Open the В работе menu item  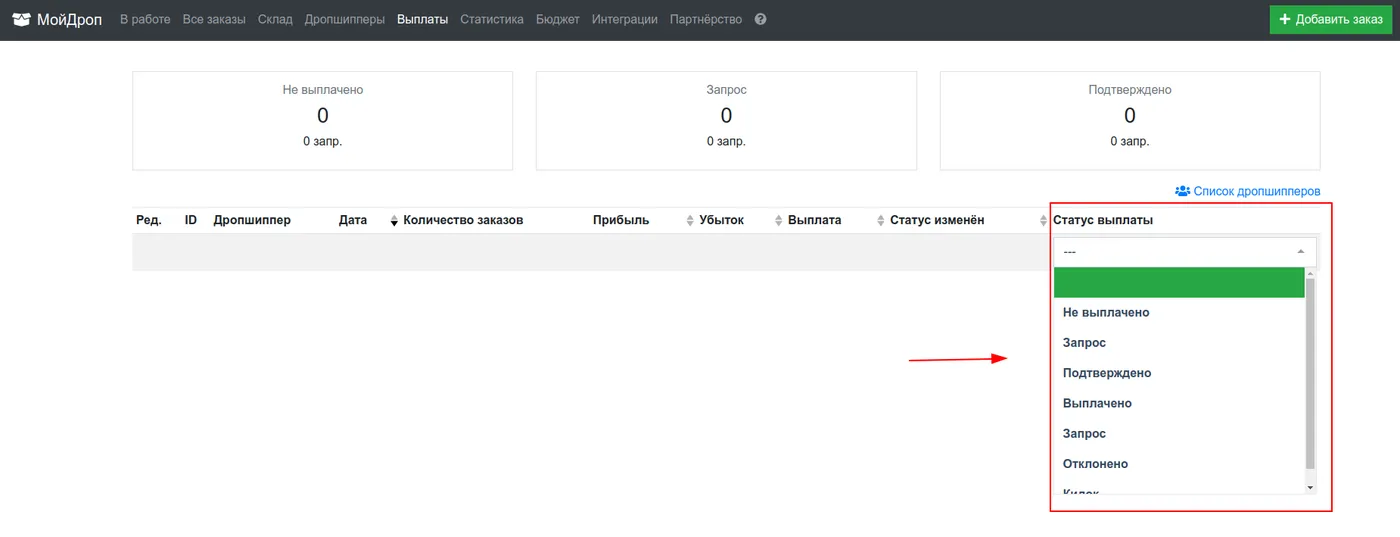click(145, 19)
